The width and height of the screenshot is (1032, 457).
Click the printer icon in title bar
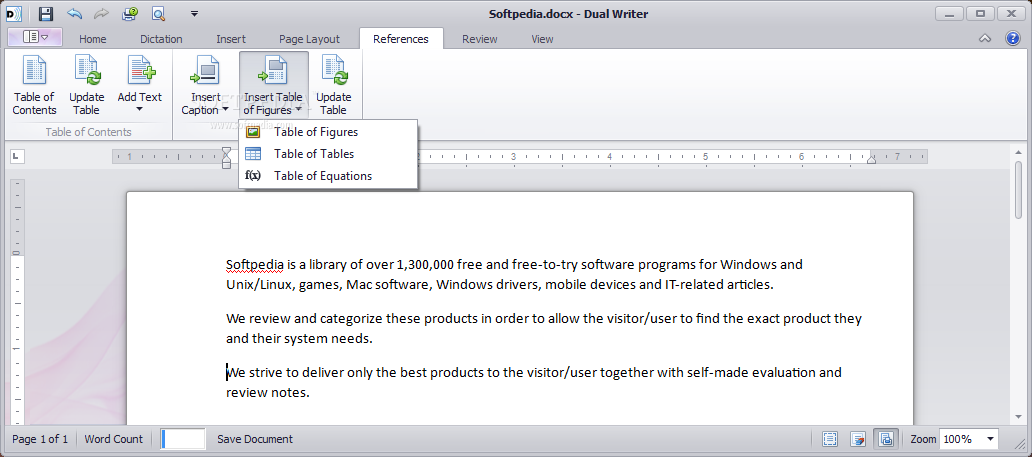tap(130, 13)
